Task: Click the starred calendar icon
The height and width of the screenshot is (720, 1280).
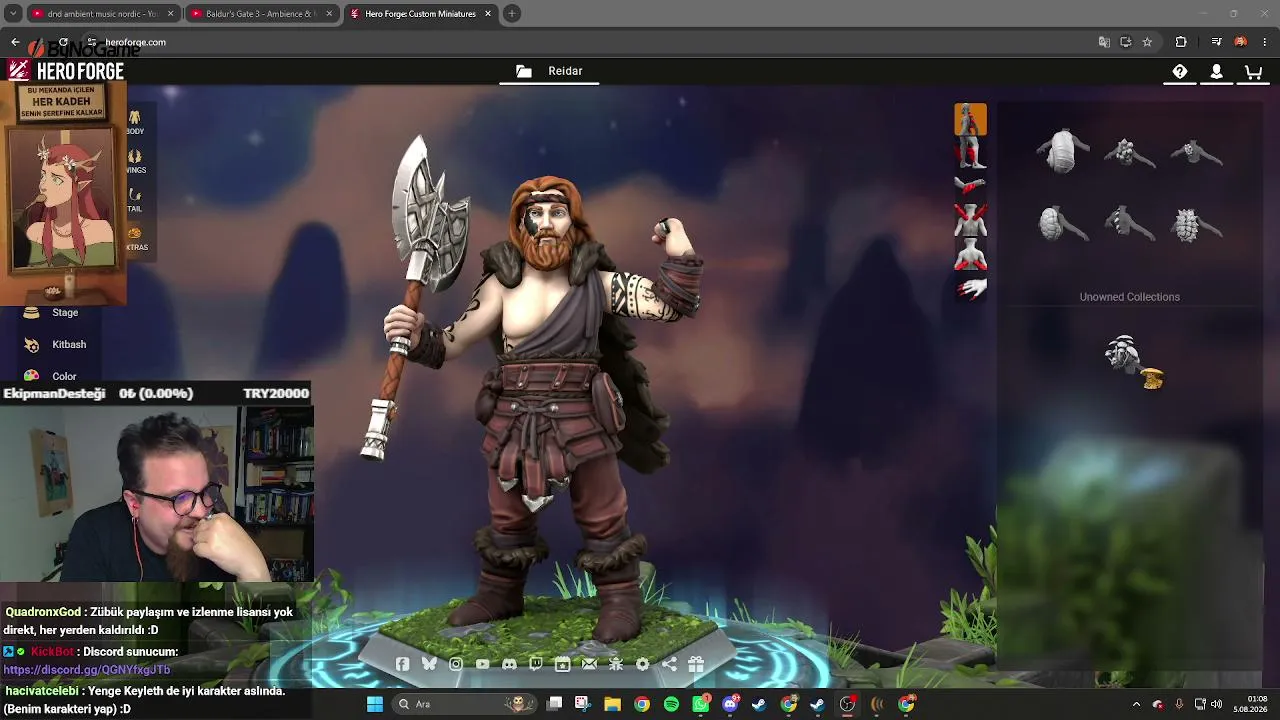Action: click(562, 664)
